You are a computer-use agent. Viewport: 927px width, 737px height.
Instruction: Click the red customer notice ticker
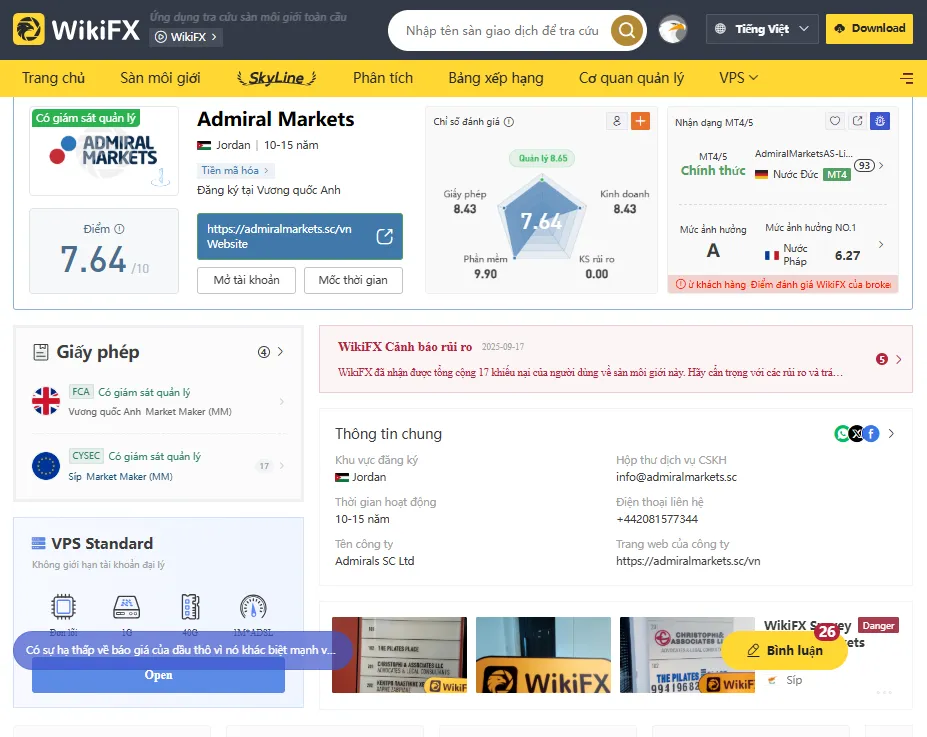783,284
